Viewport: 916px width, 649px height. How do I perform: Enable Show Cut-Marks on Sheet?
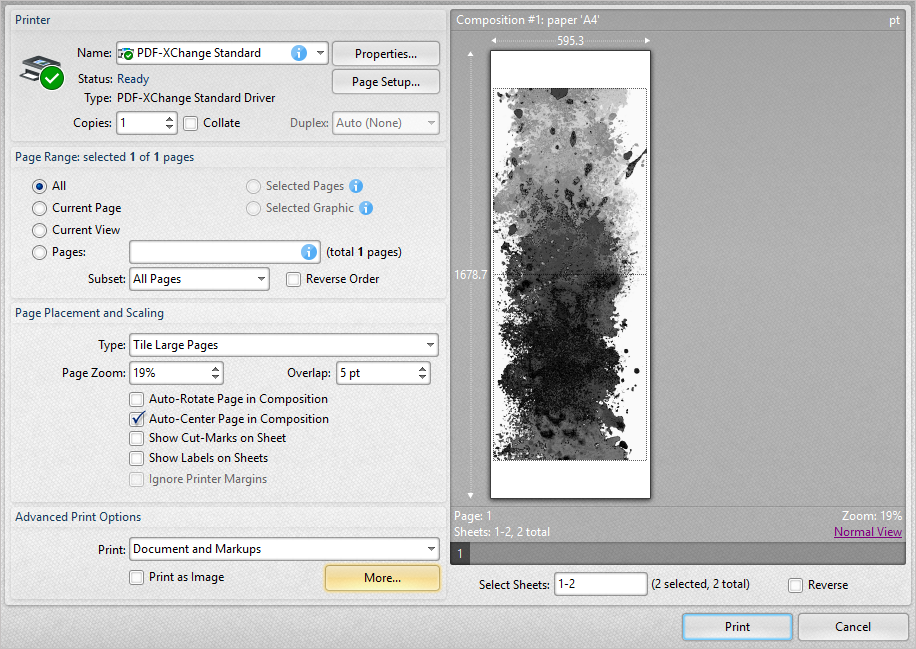pyautogui.click(x=137, y=438)
